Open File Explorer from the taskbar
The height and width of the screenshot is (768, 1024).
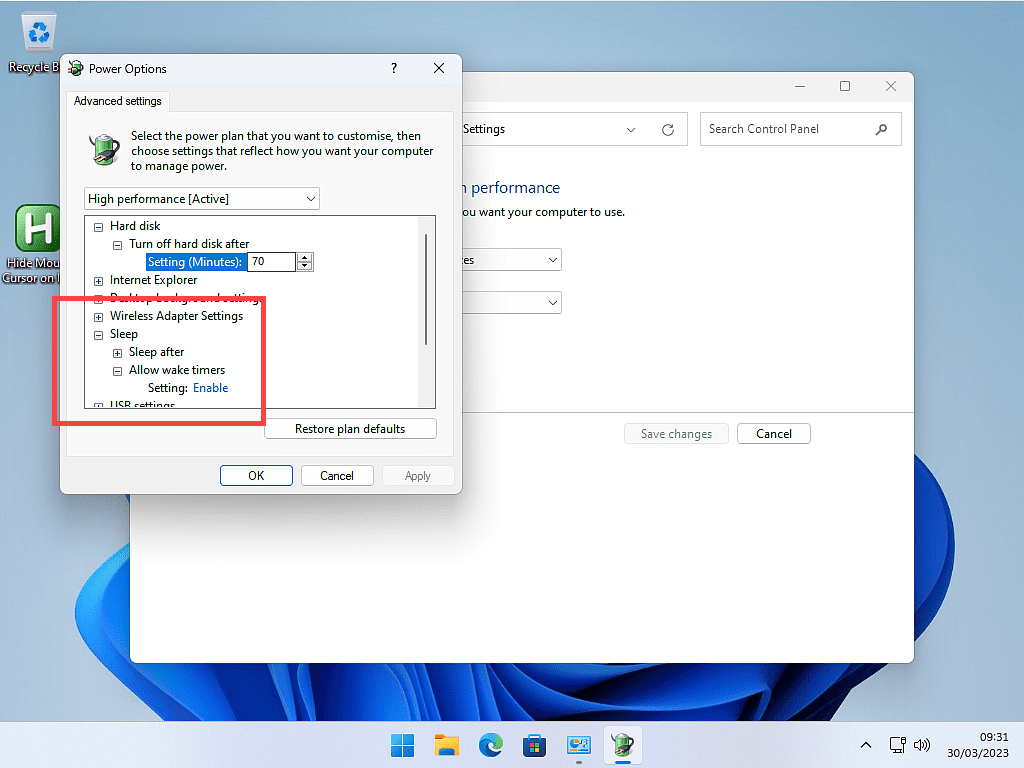(x=447, y=745)
